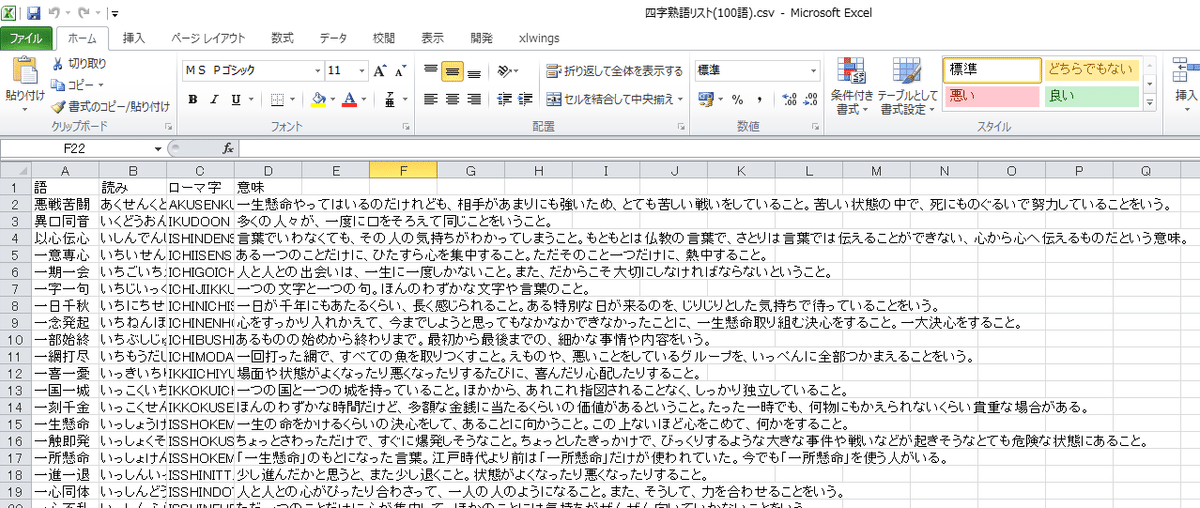This screenshot has height=508, width=1200.
Task: Click the Undo arrow in quick access toolbar
Action: [x=54, y=14]
